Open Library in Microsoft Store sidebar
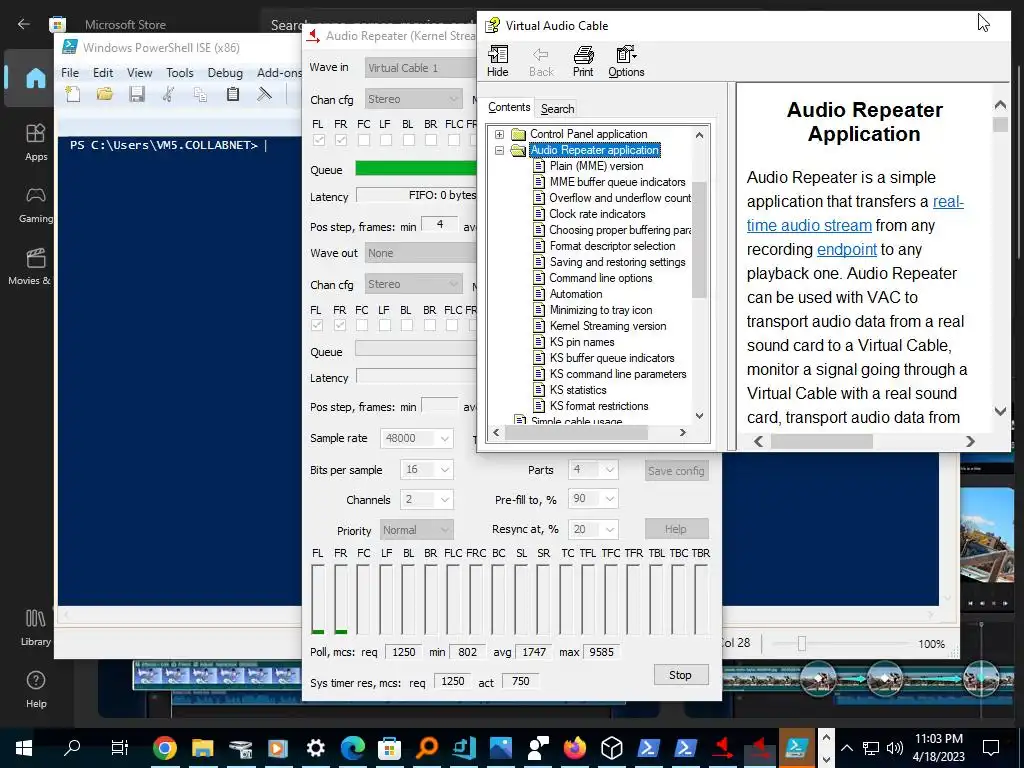This screenshot has height=768, width=1024. [x=36, y=628]
